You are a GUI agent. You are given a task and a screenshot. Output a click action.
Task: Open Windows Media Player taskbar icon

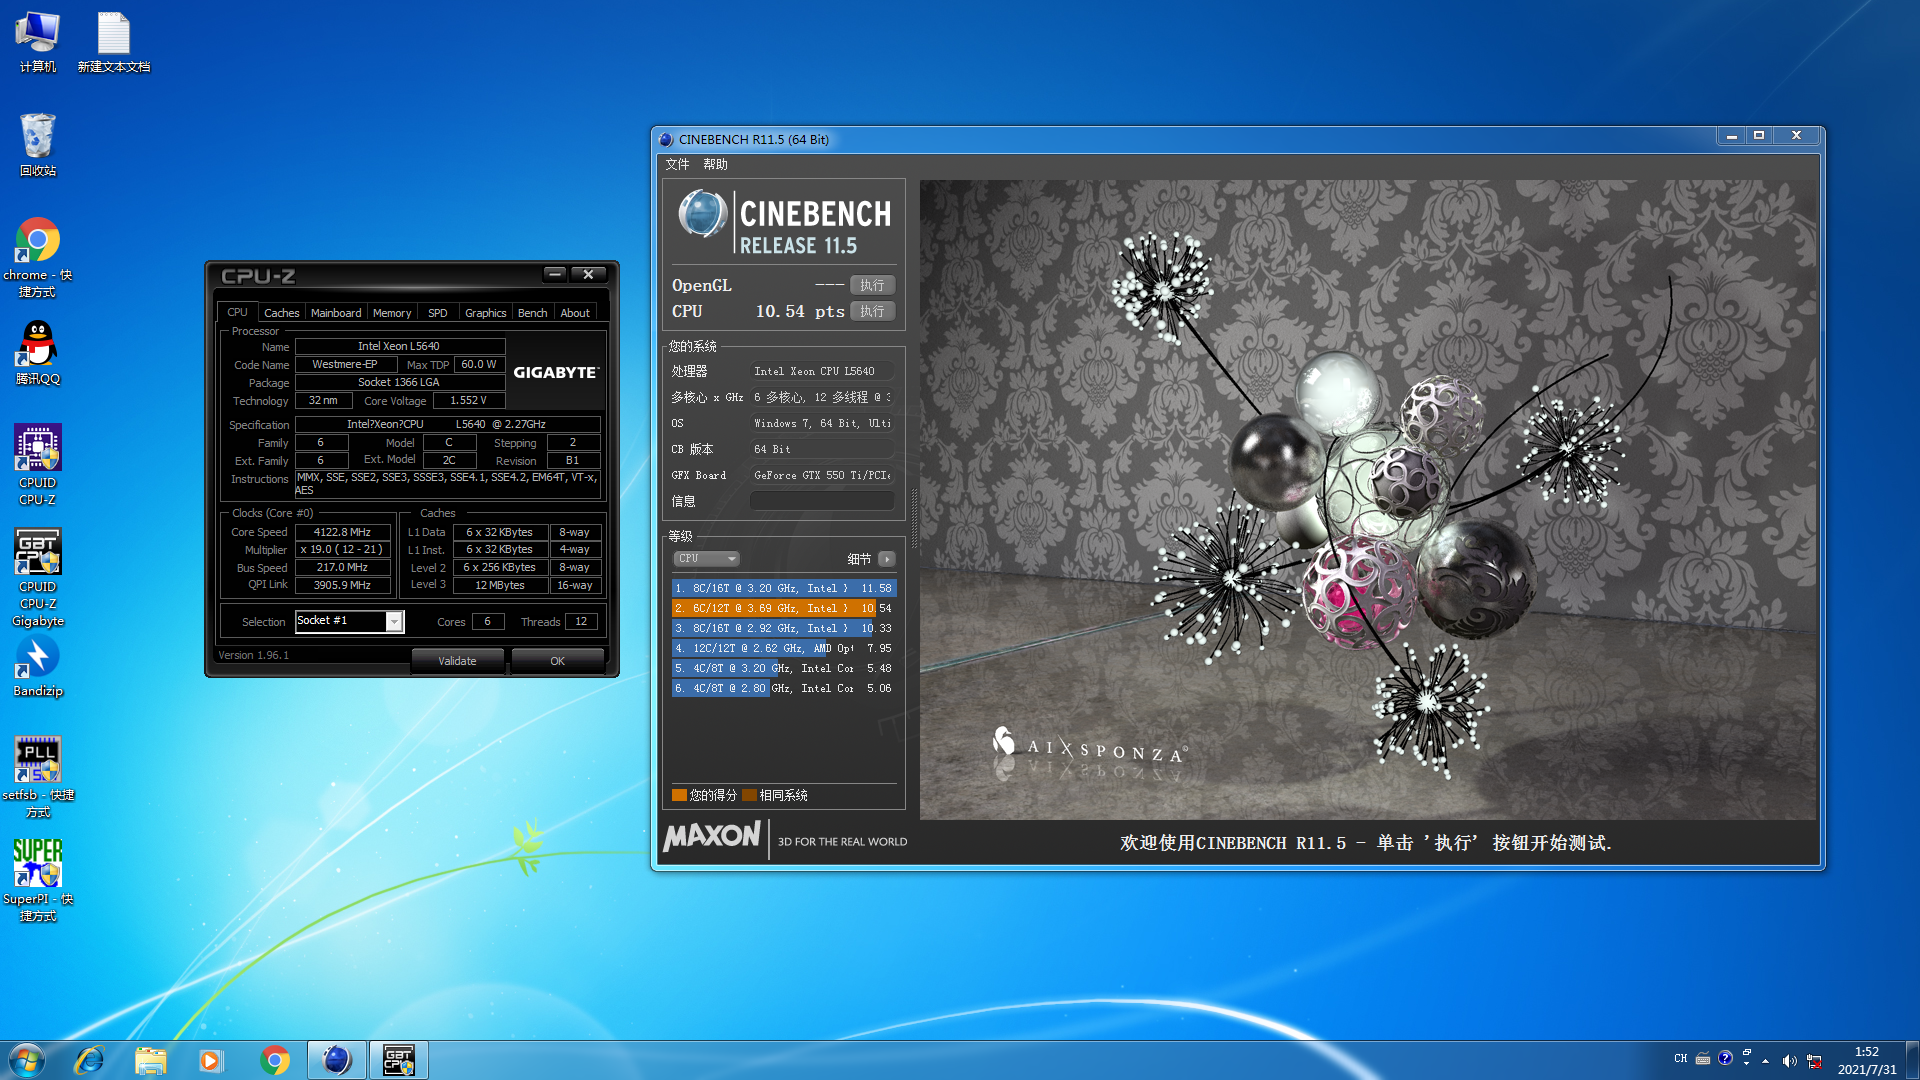[211, 1060]
